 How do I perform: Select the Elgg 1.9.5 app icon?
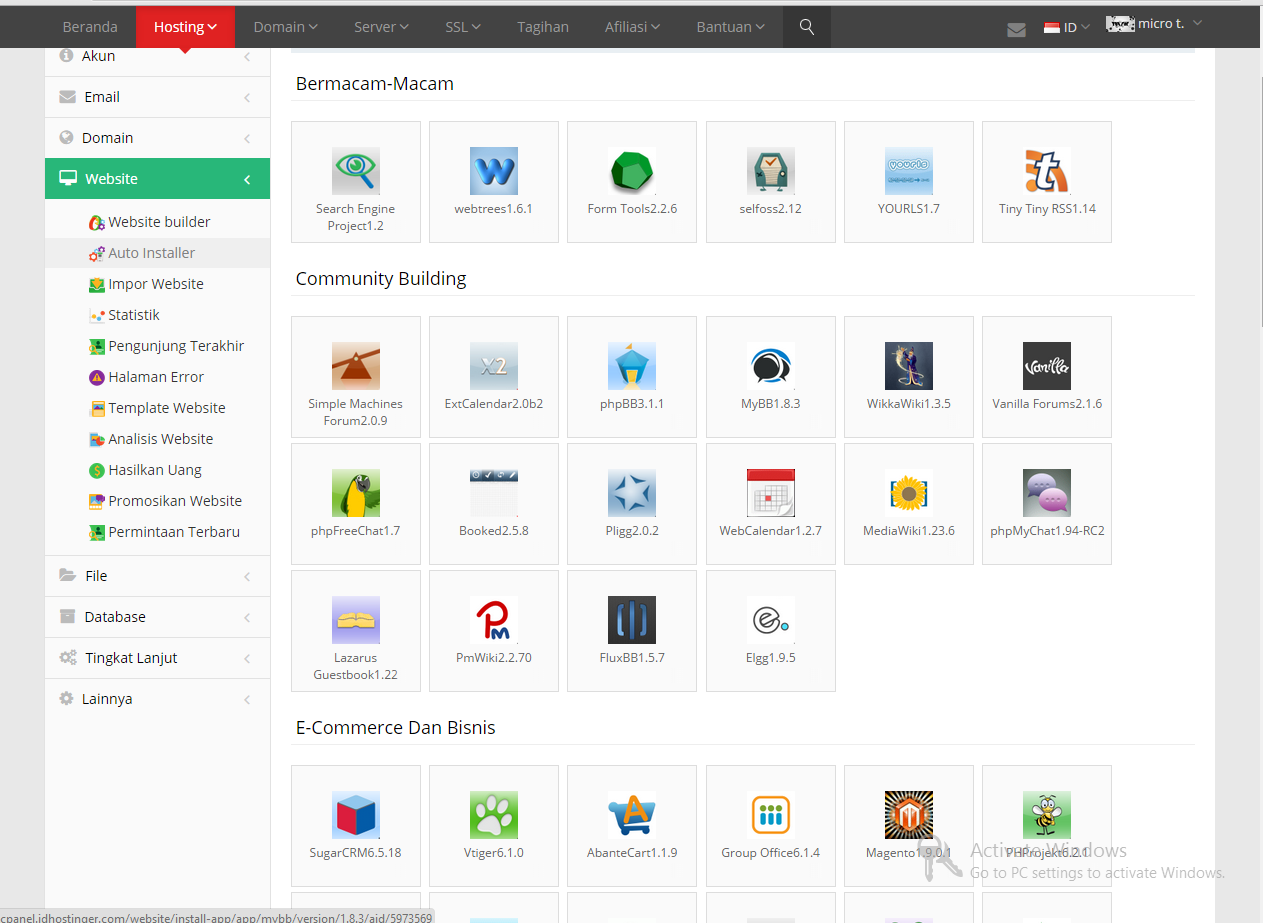771,620
